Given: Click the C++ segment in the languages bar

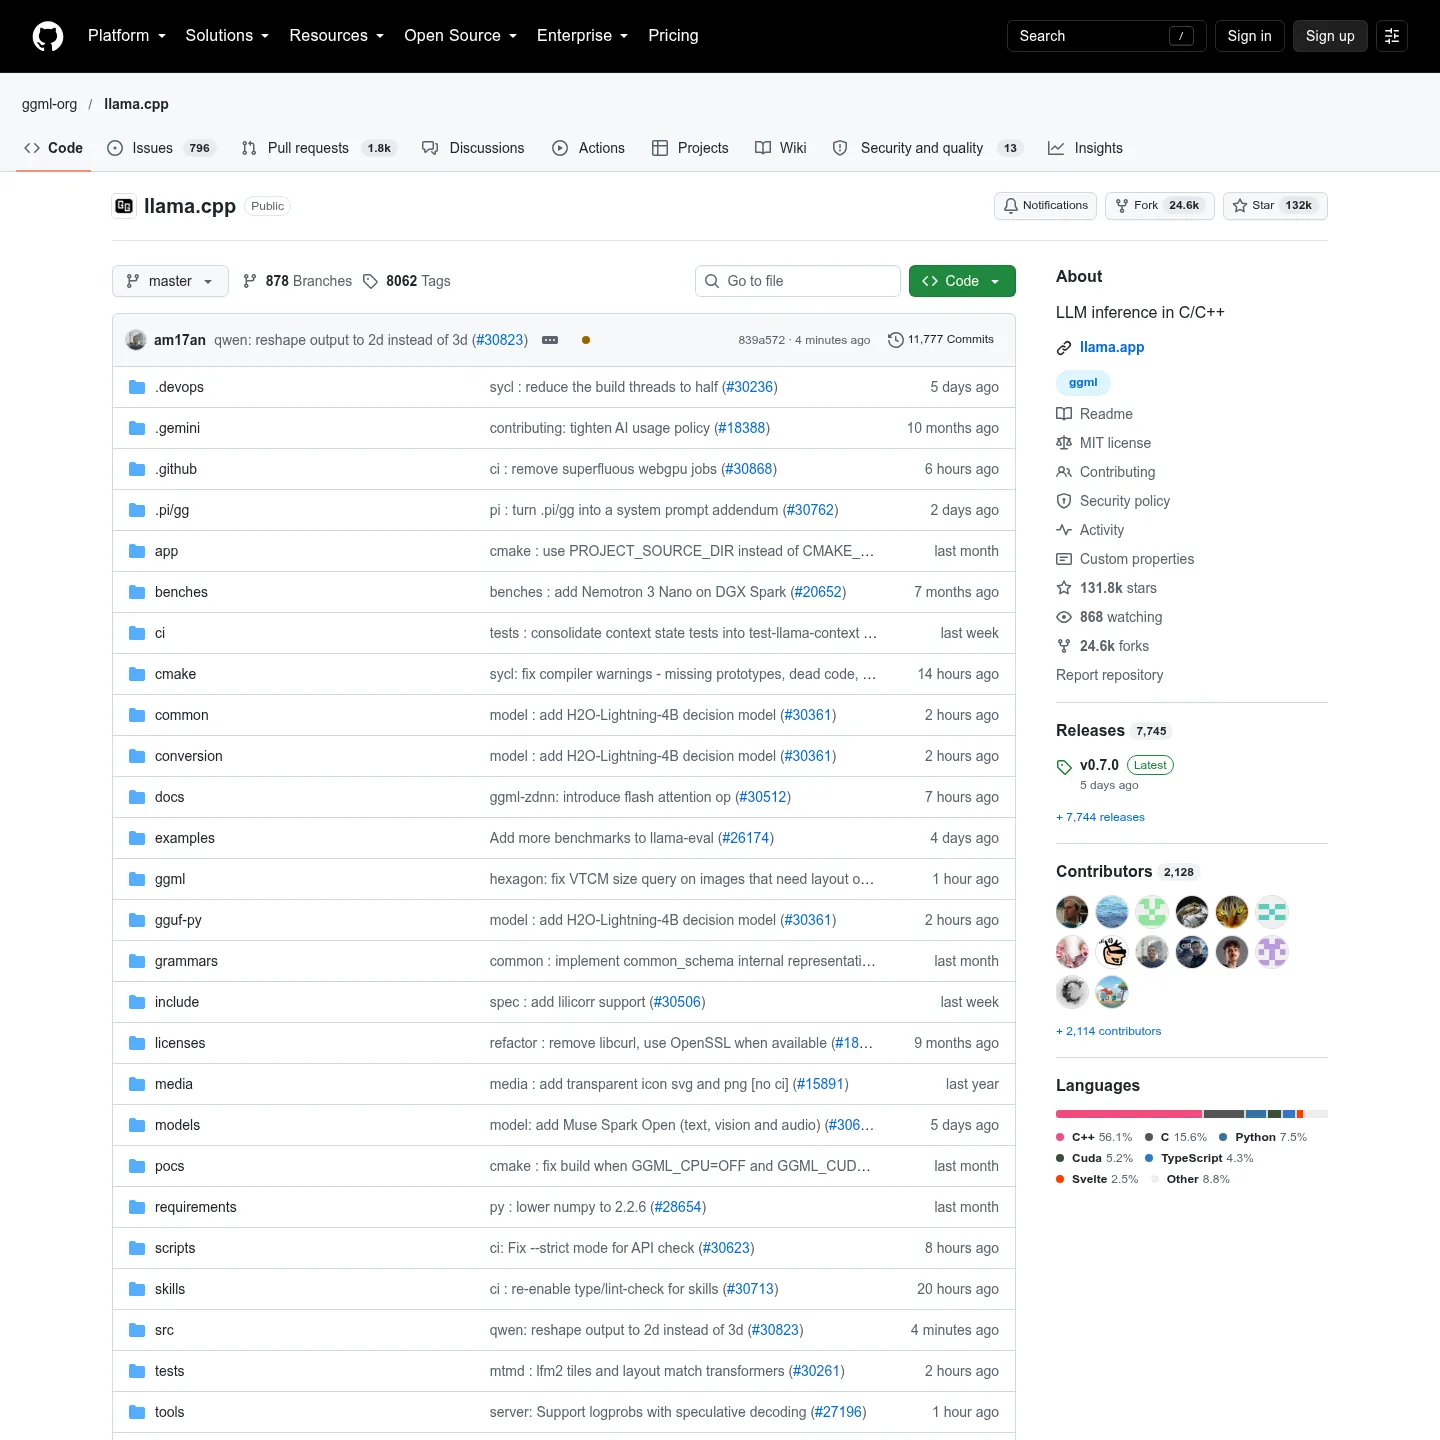Looking at the screenshot, I should [x=1129, y=1114].
